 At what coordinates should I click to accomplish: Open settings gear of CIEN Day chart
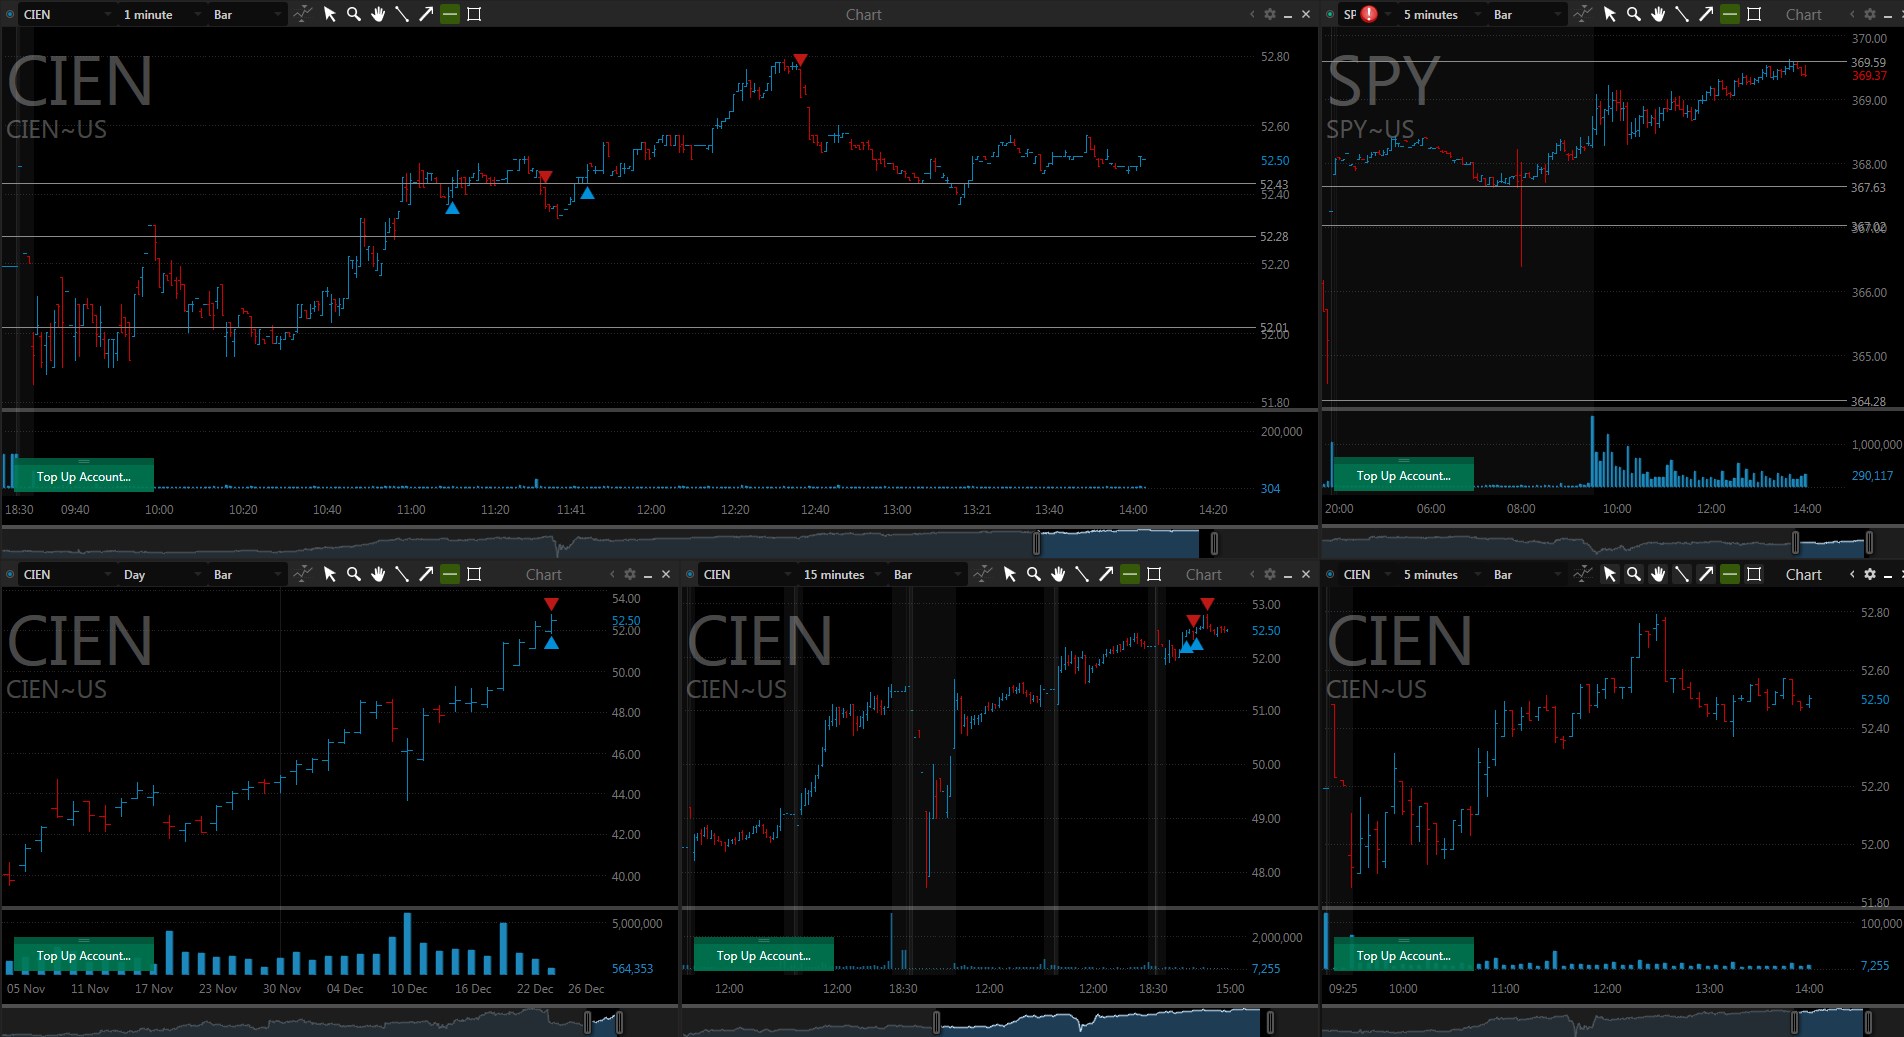pos(630,574)
